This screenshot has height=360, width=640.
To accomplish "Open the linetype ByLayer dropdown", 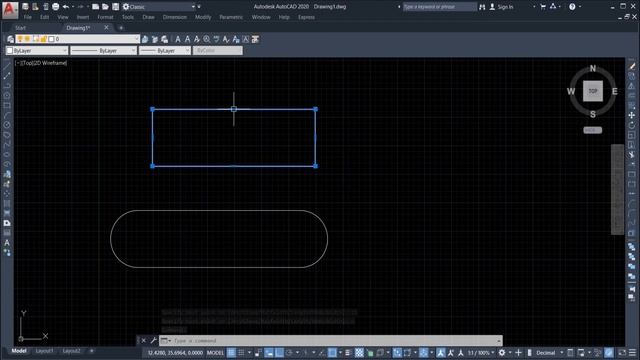I will pos(103,51).
